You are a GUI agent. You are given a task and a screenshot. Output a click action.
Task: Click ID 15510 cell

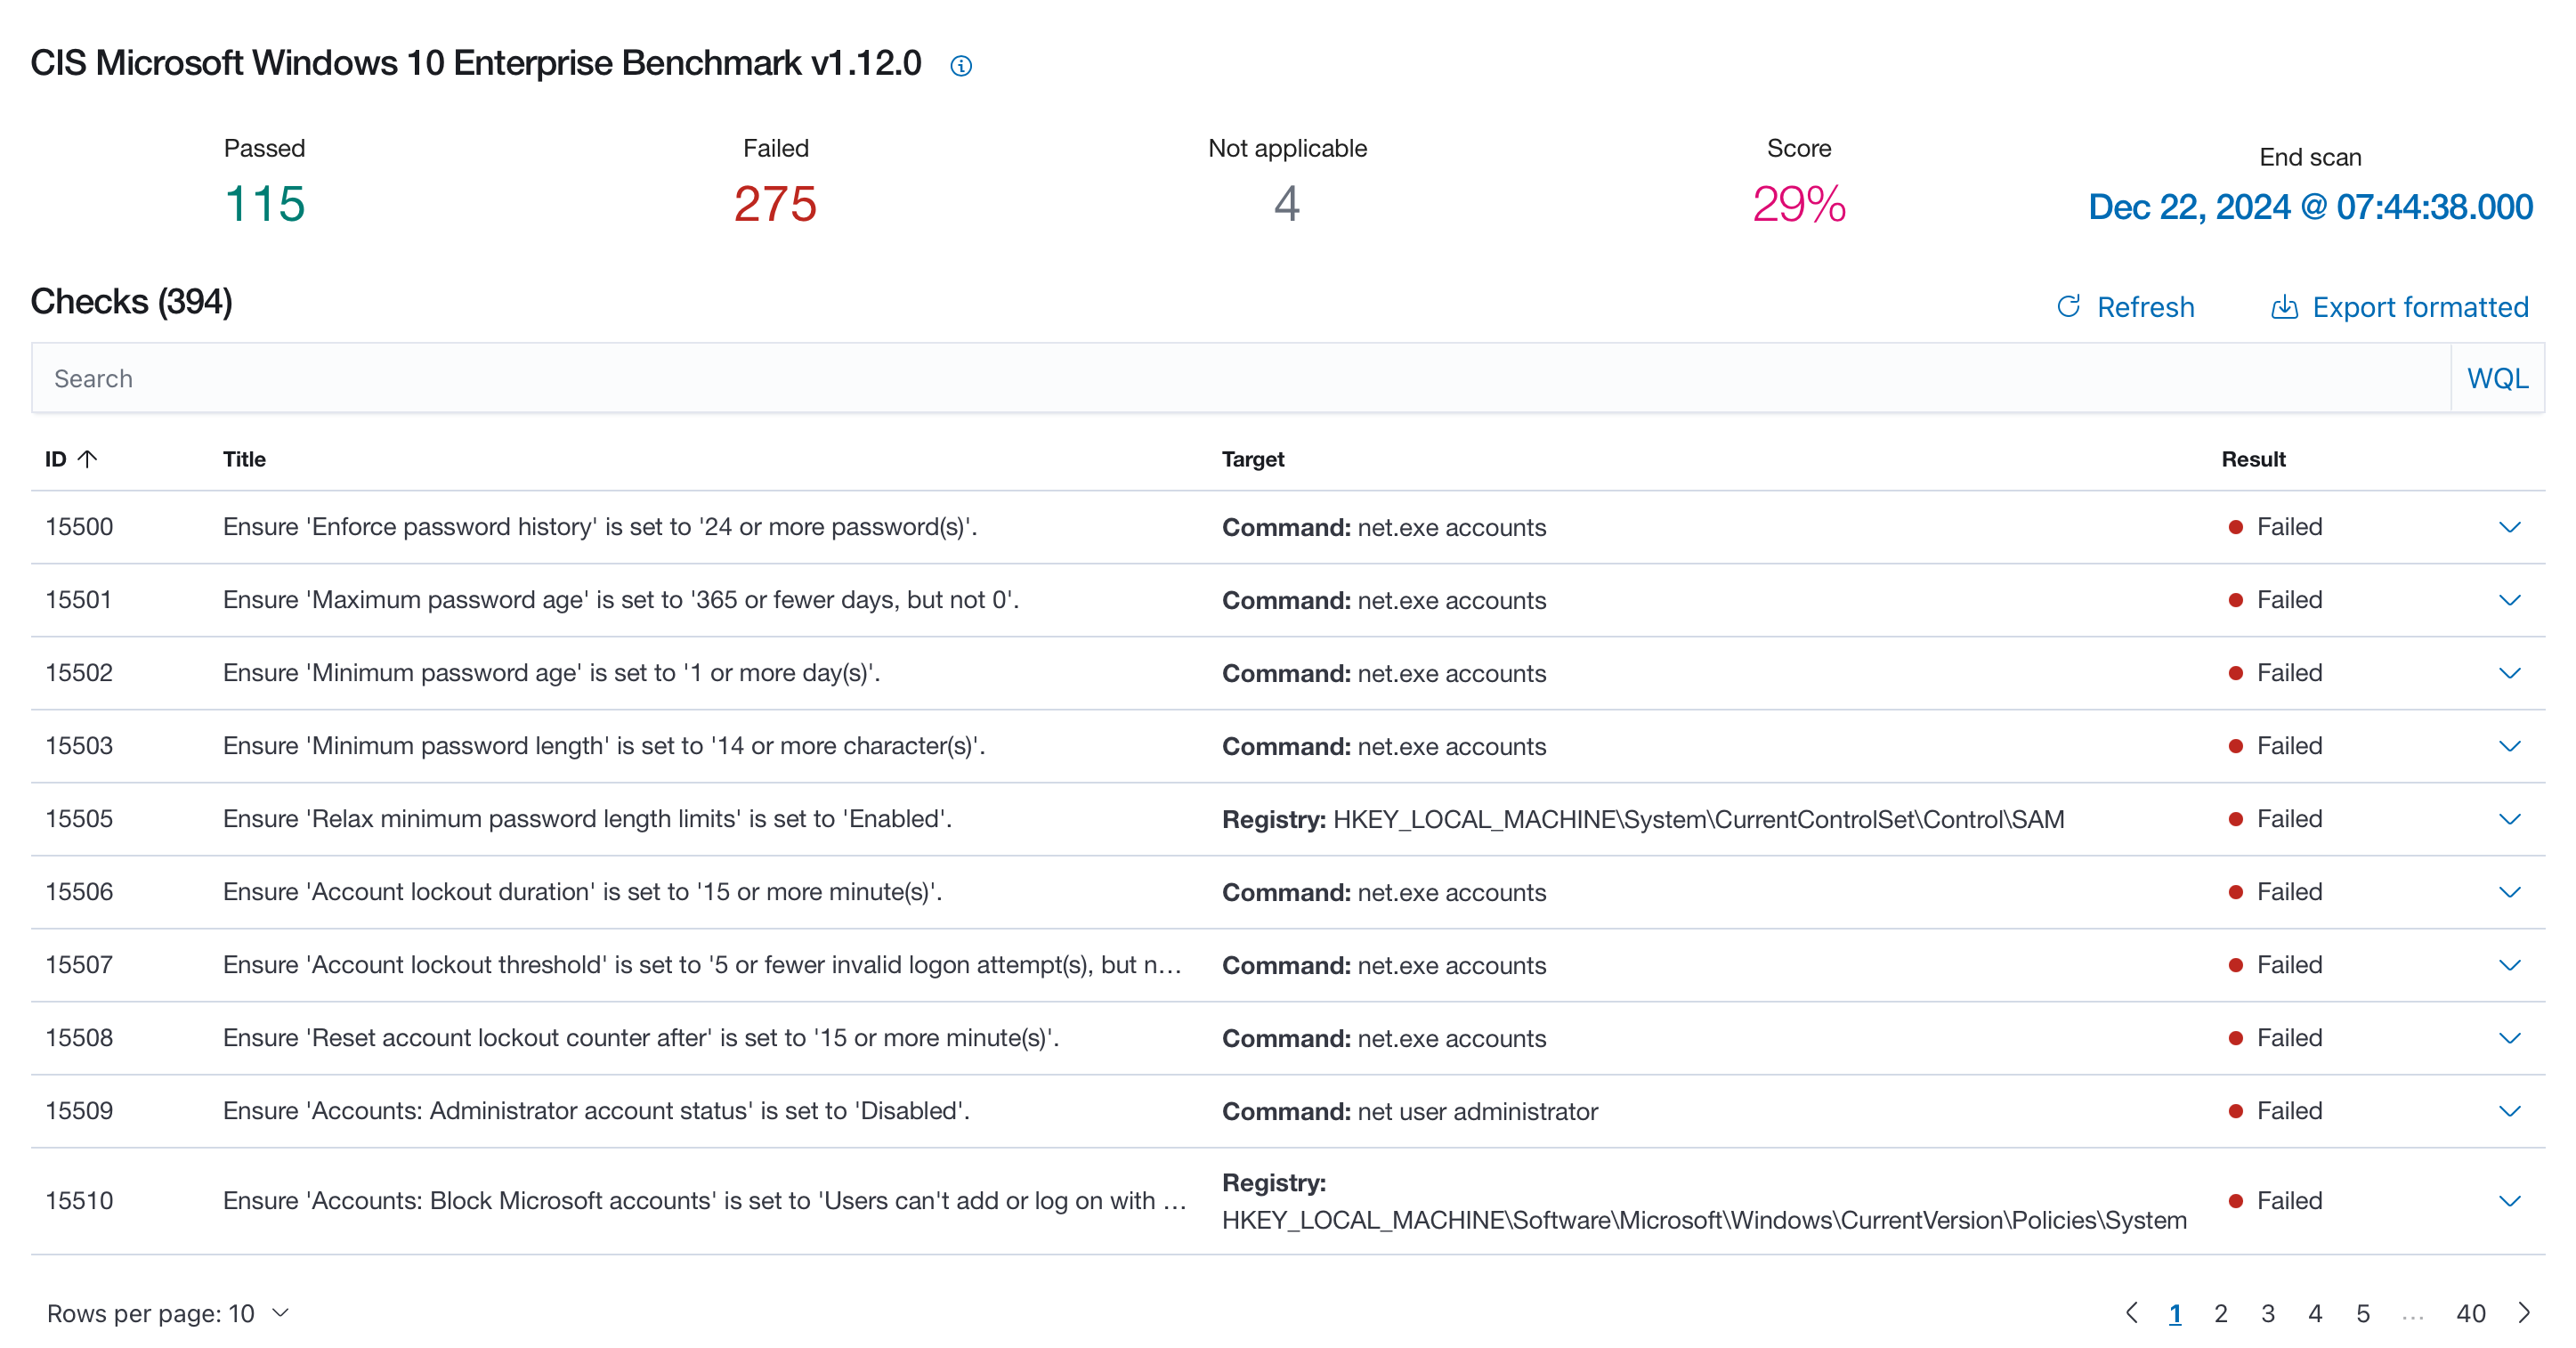click(x=79, y=1201)
